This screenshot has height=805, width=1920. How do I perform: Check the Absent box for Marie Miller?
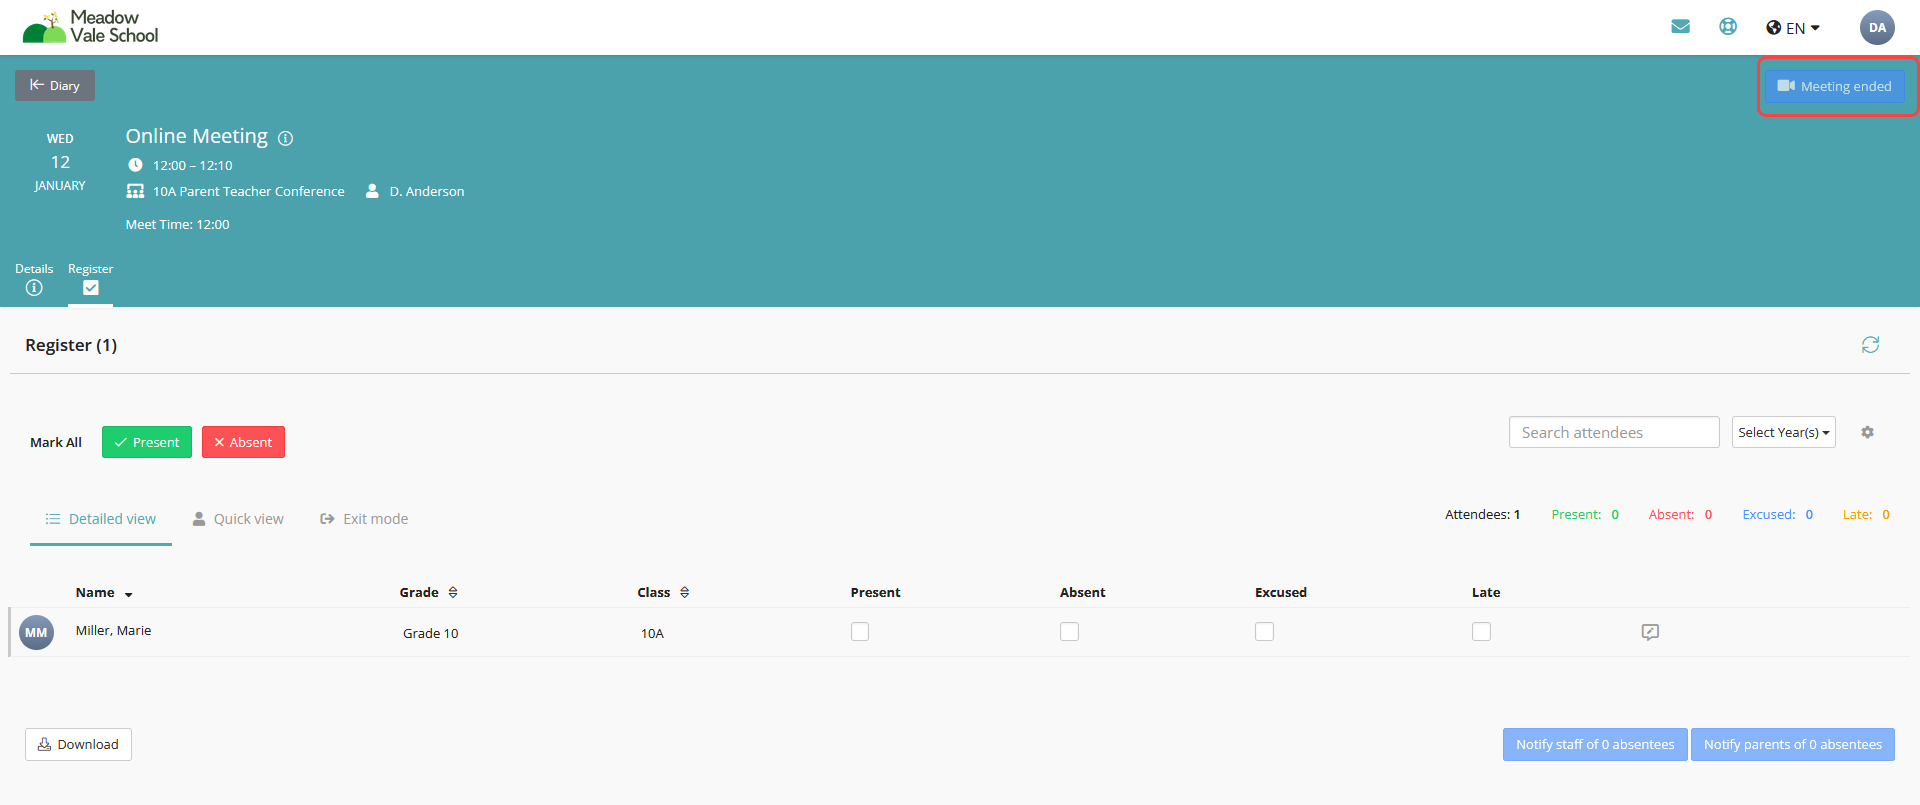tap(1069, 632)
